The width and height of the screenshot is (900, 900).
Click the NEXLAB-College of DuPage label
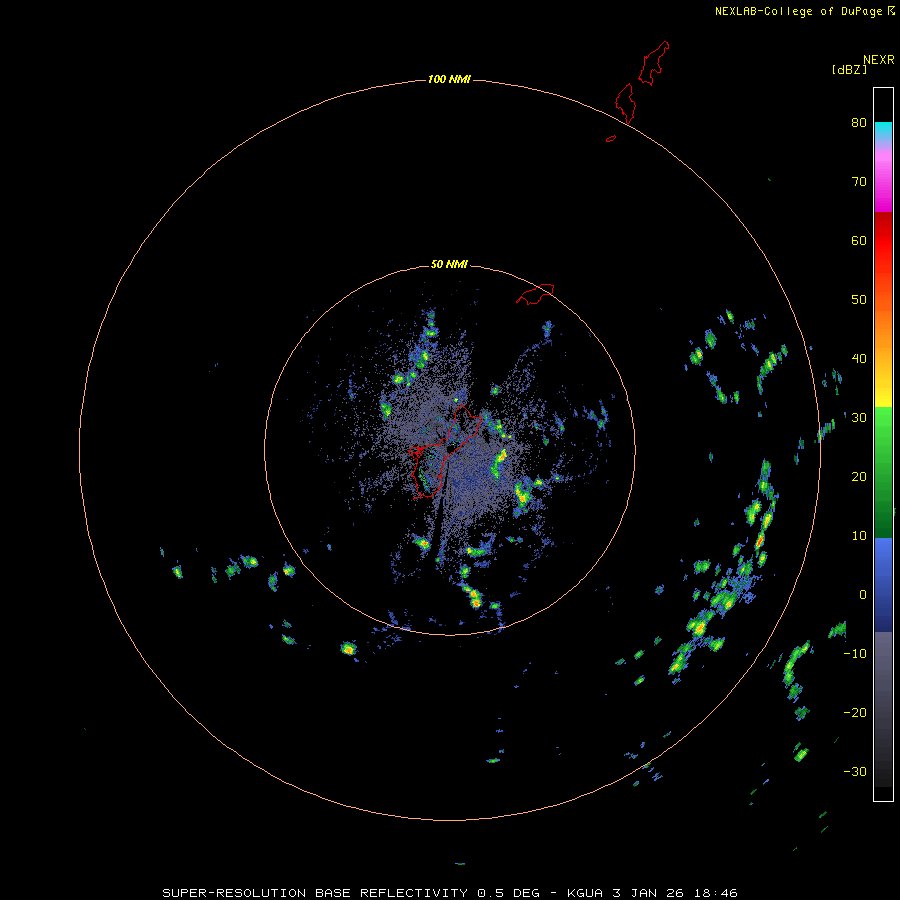[798, 11]
